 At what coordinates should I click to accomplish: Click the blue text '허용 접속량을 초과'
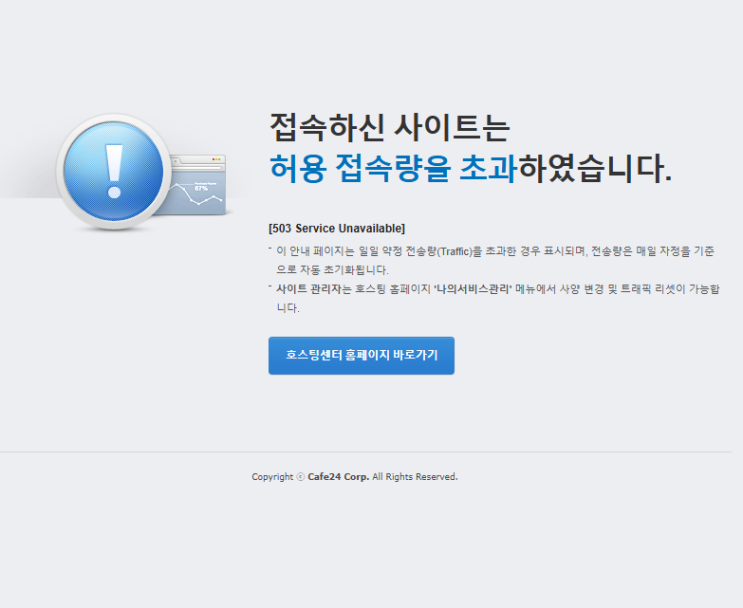pyautogui.click(x=393, y=168)
